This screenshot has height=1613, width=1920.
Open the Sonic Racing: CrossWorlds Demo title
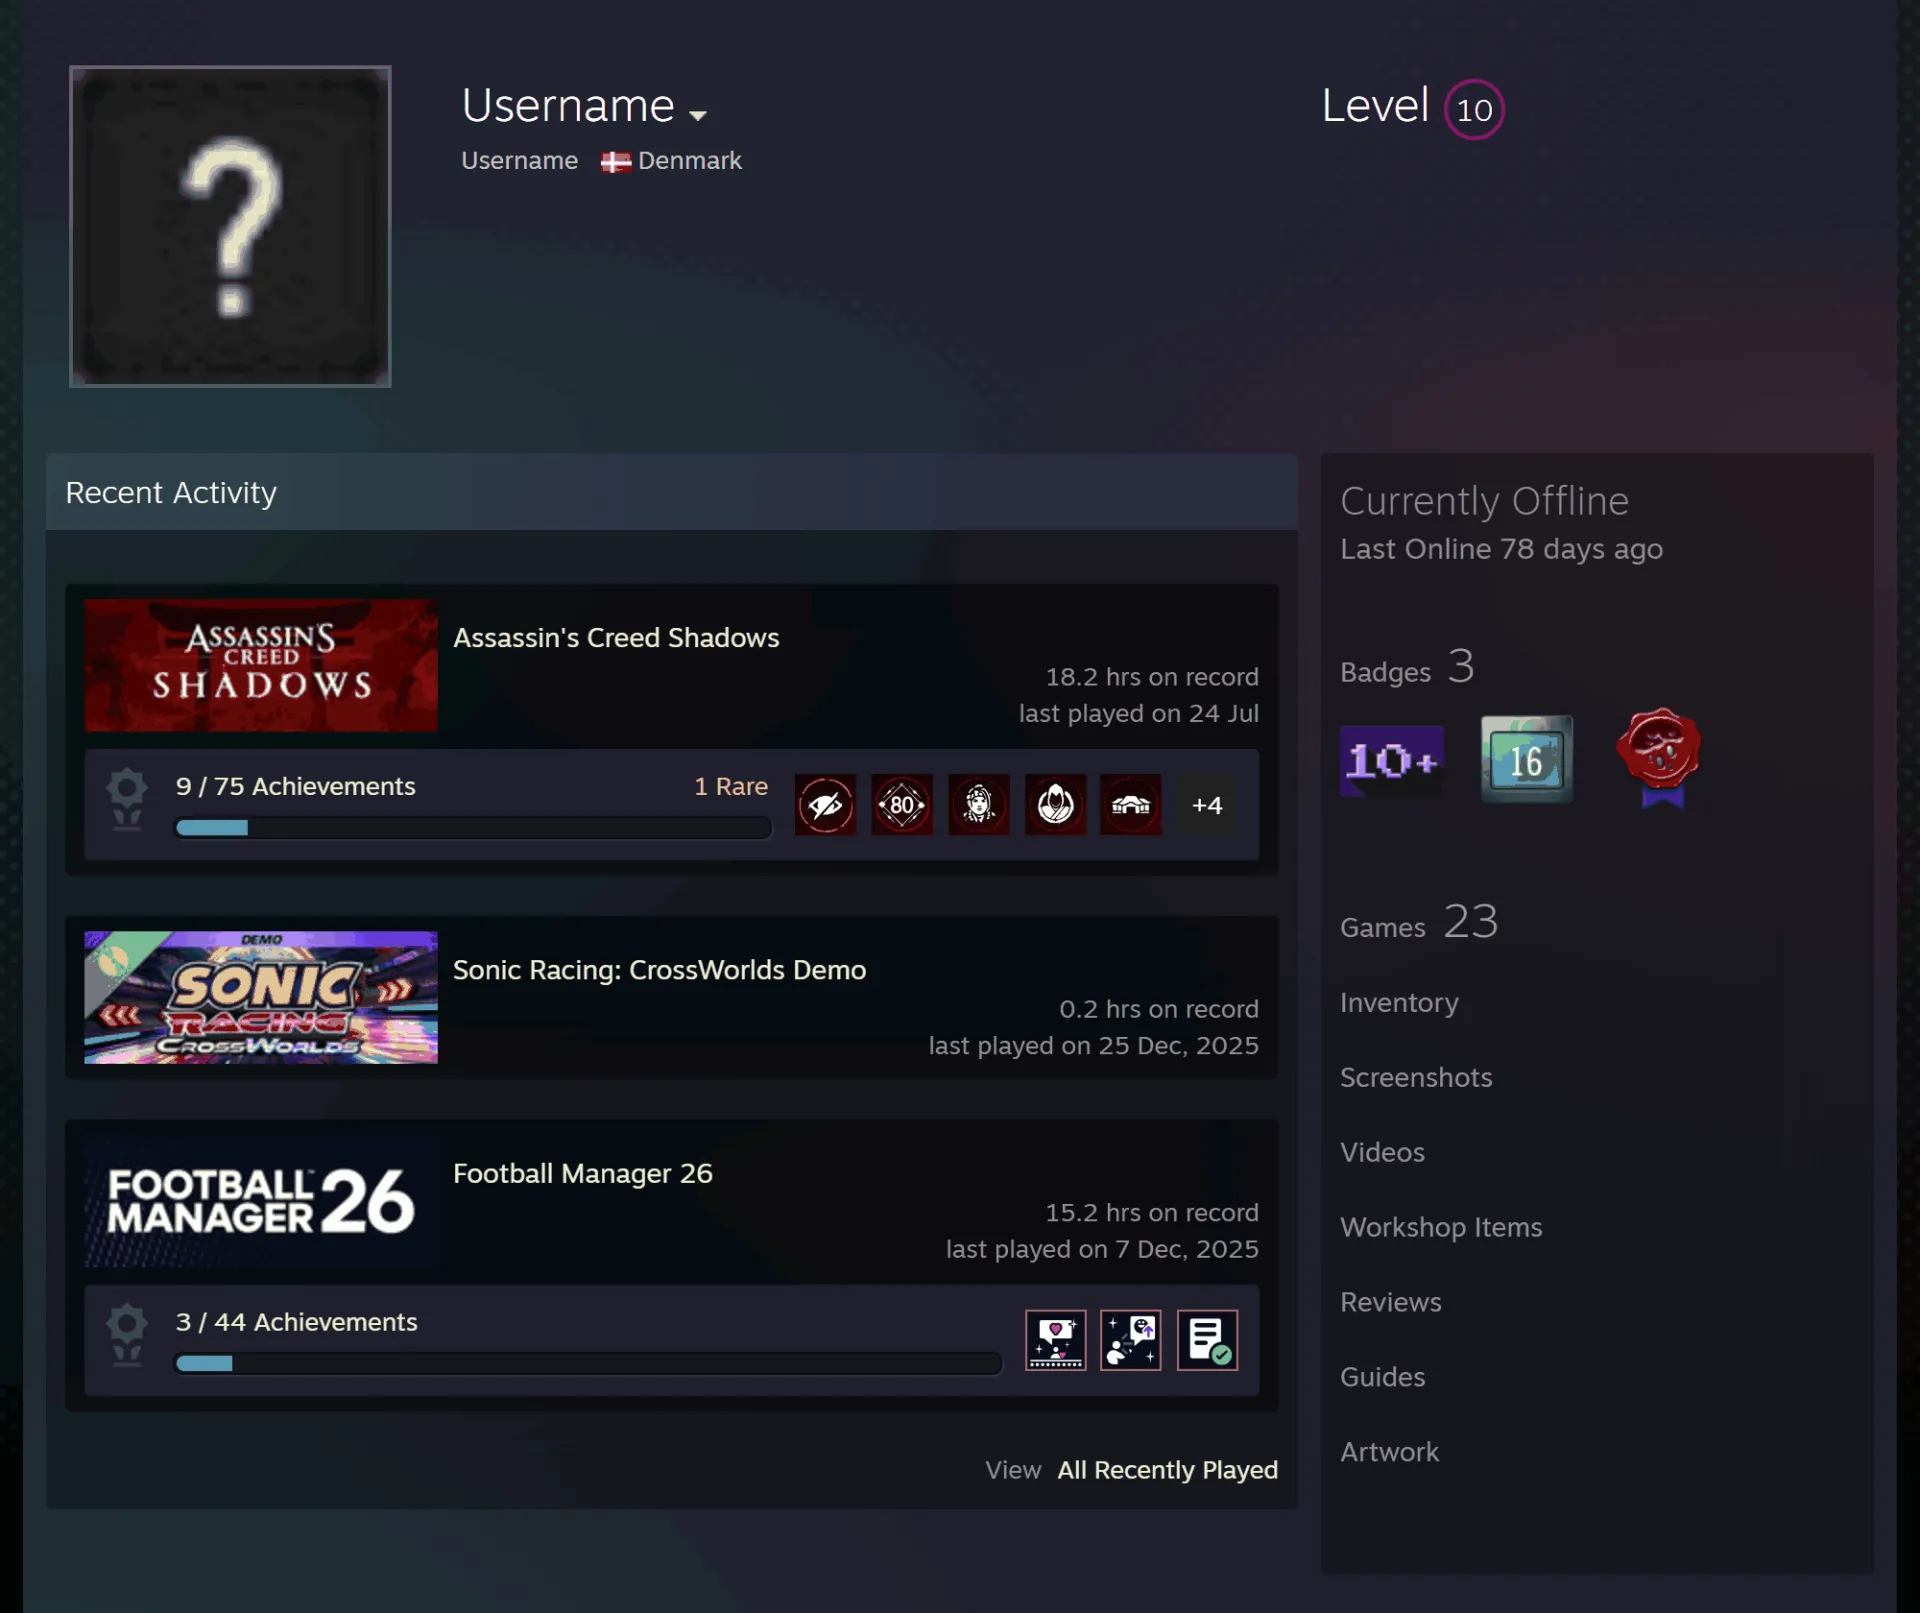[x=660, y=970]
